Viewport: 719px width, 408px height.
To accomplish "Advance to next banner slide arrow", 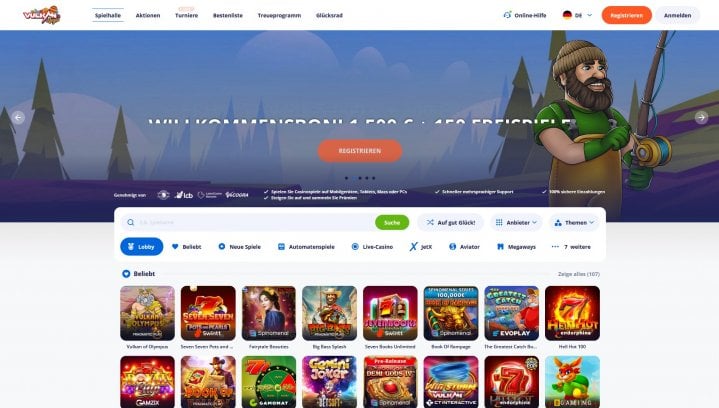I will tap(701, 117).
